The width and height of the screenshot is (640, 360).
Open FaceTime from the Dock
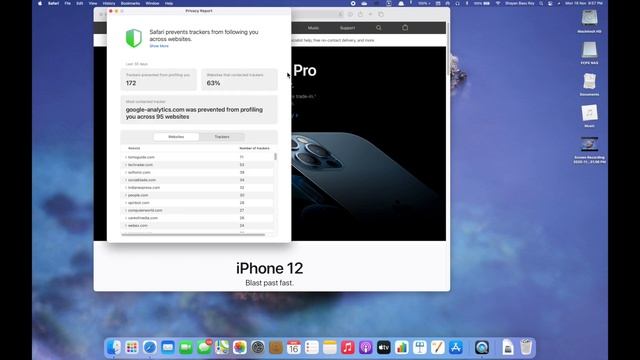tap(186, 347)
